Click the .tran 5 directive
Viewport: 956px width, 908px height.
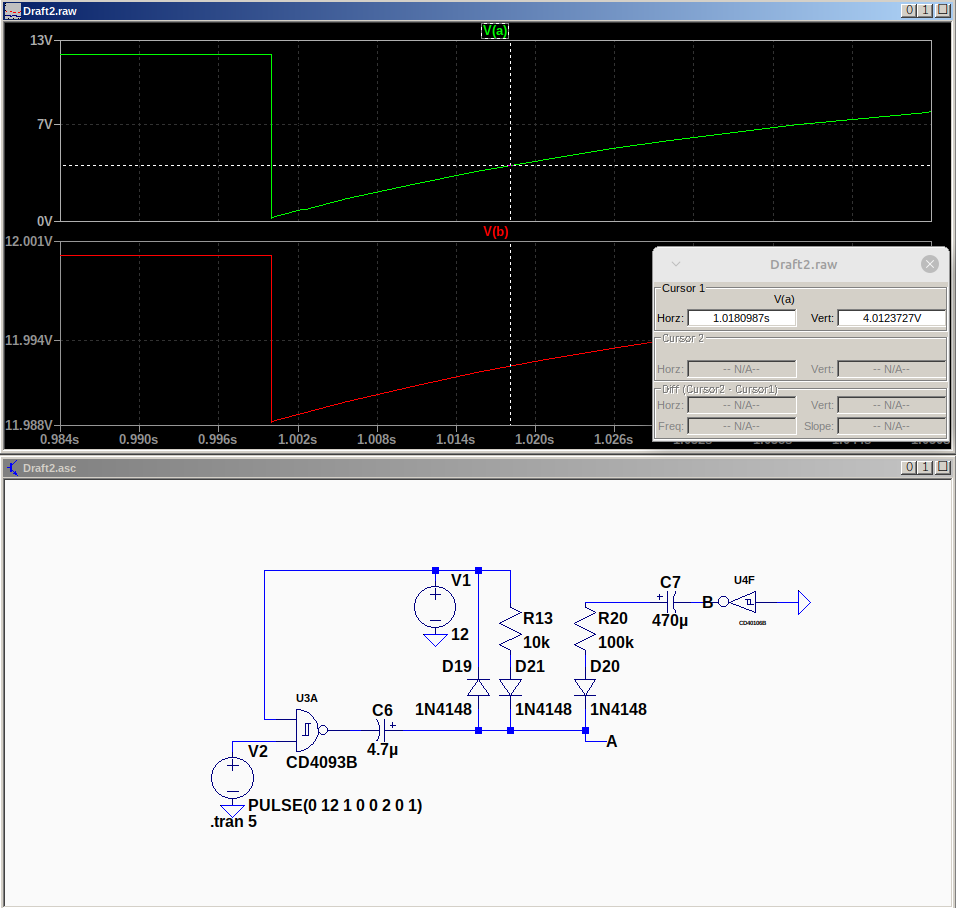tap(234, 821)
